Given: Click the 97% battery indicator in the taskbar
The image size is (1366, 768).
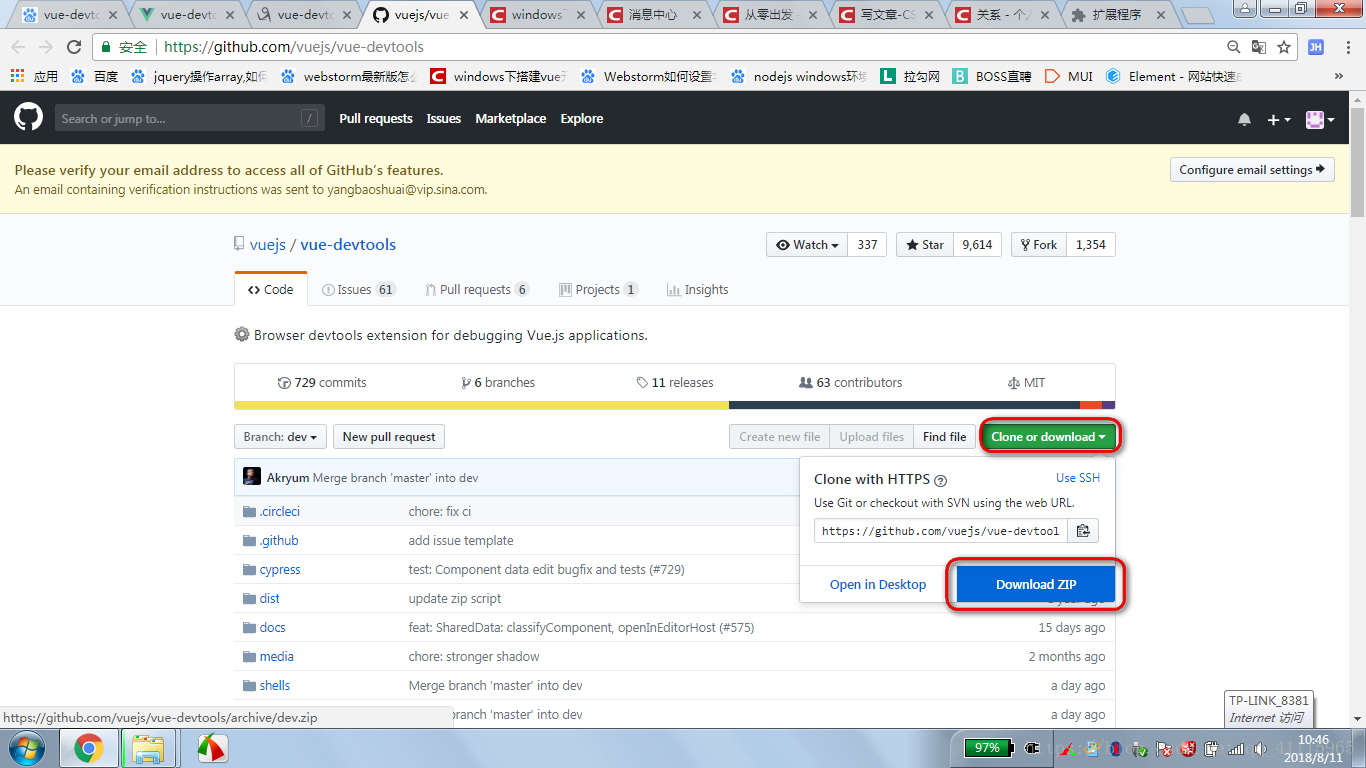Looking at the screenshot, I should (989, 748).
